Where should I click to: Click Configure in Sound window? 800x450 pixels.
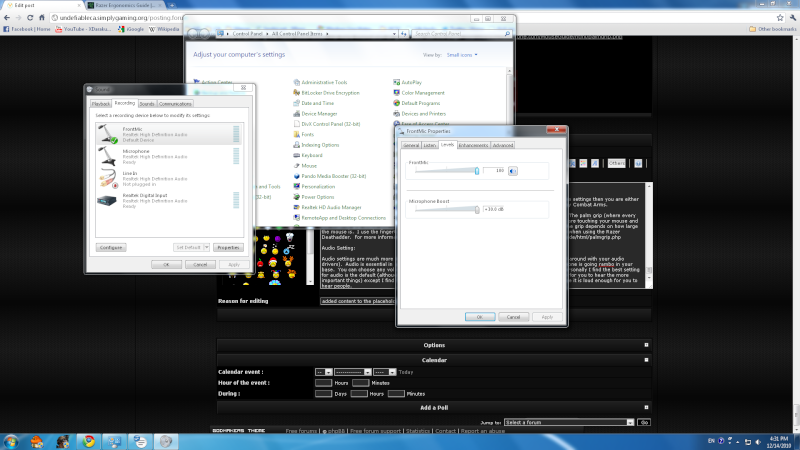pyautogui.click(x=111, y=247)
